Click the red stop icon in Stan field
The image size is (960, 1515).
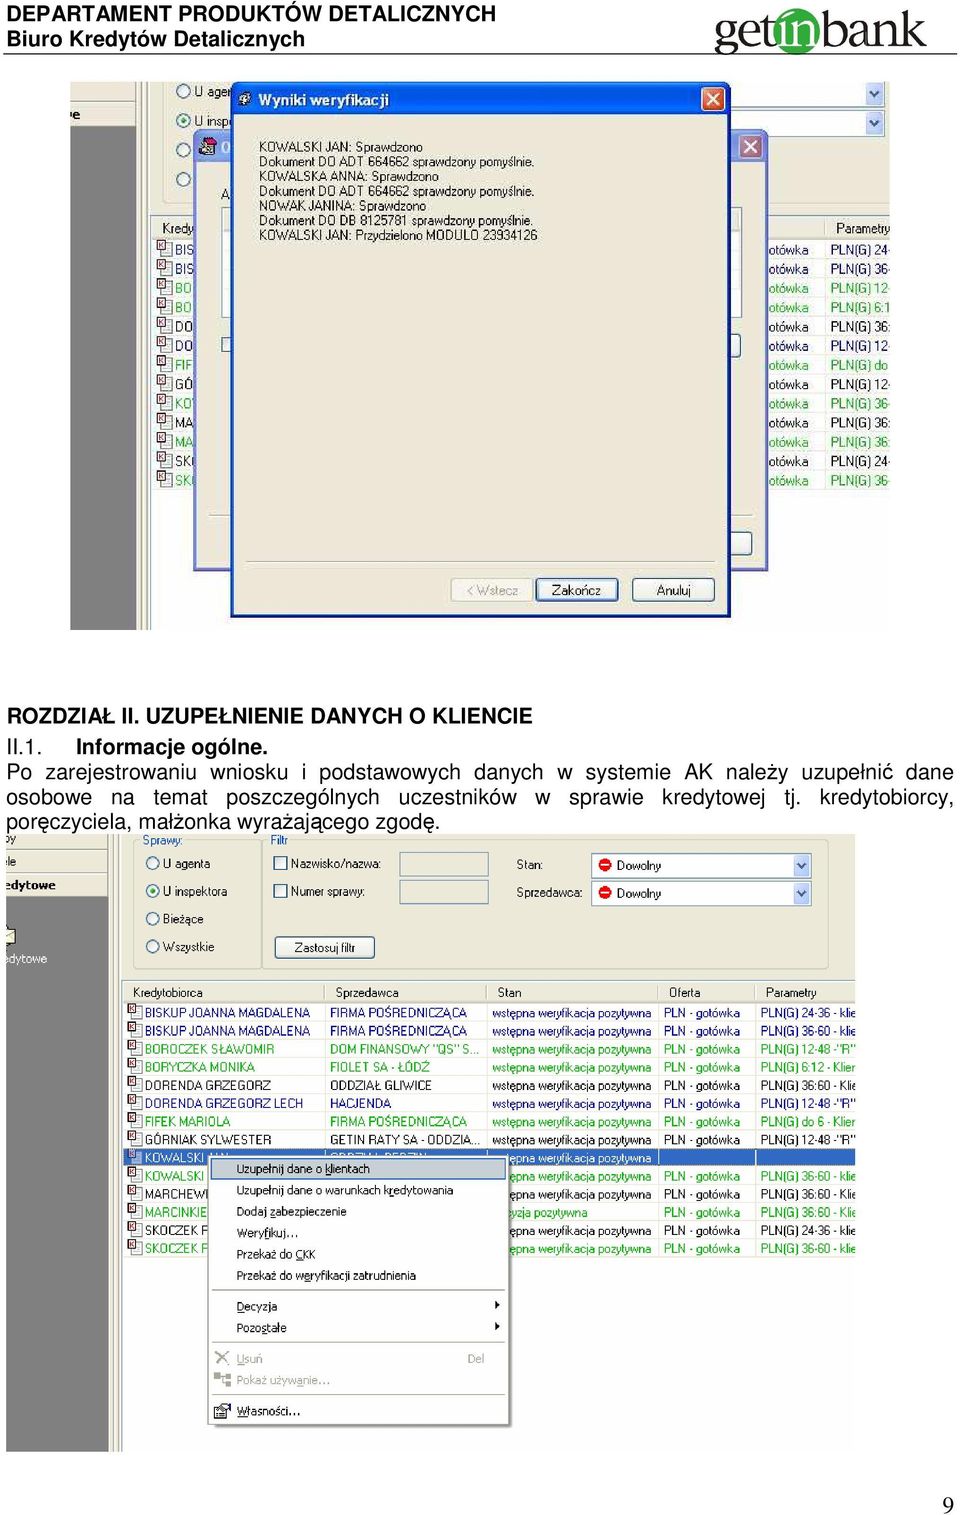605,865
